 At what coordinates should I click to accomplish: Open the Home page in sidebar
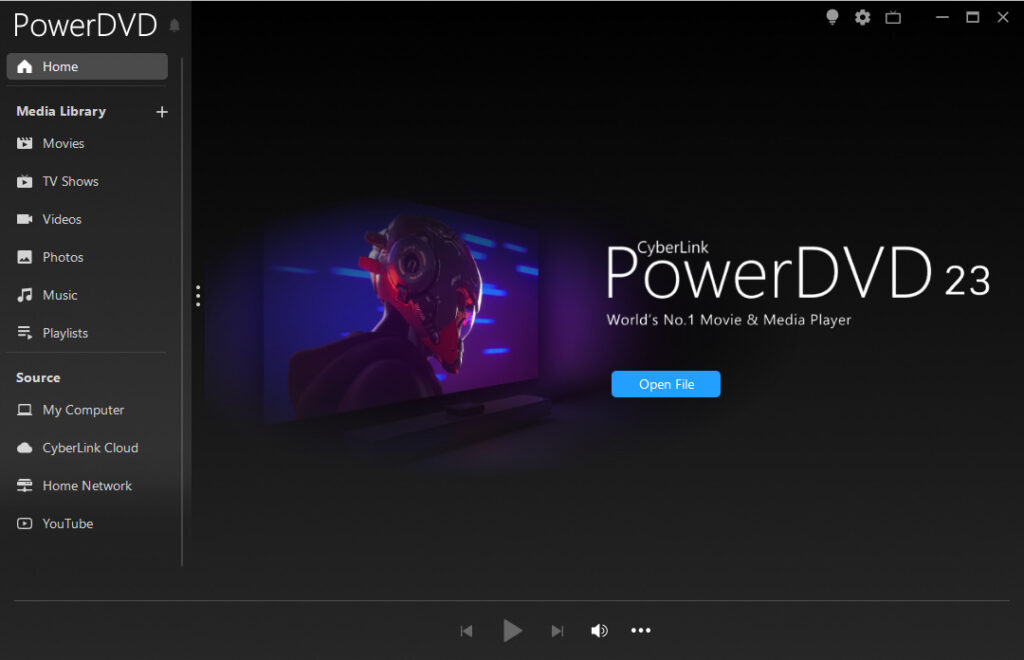coord(87,67)
